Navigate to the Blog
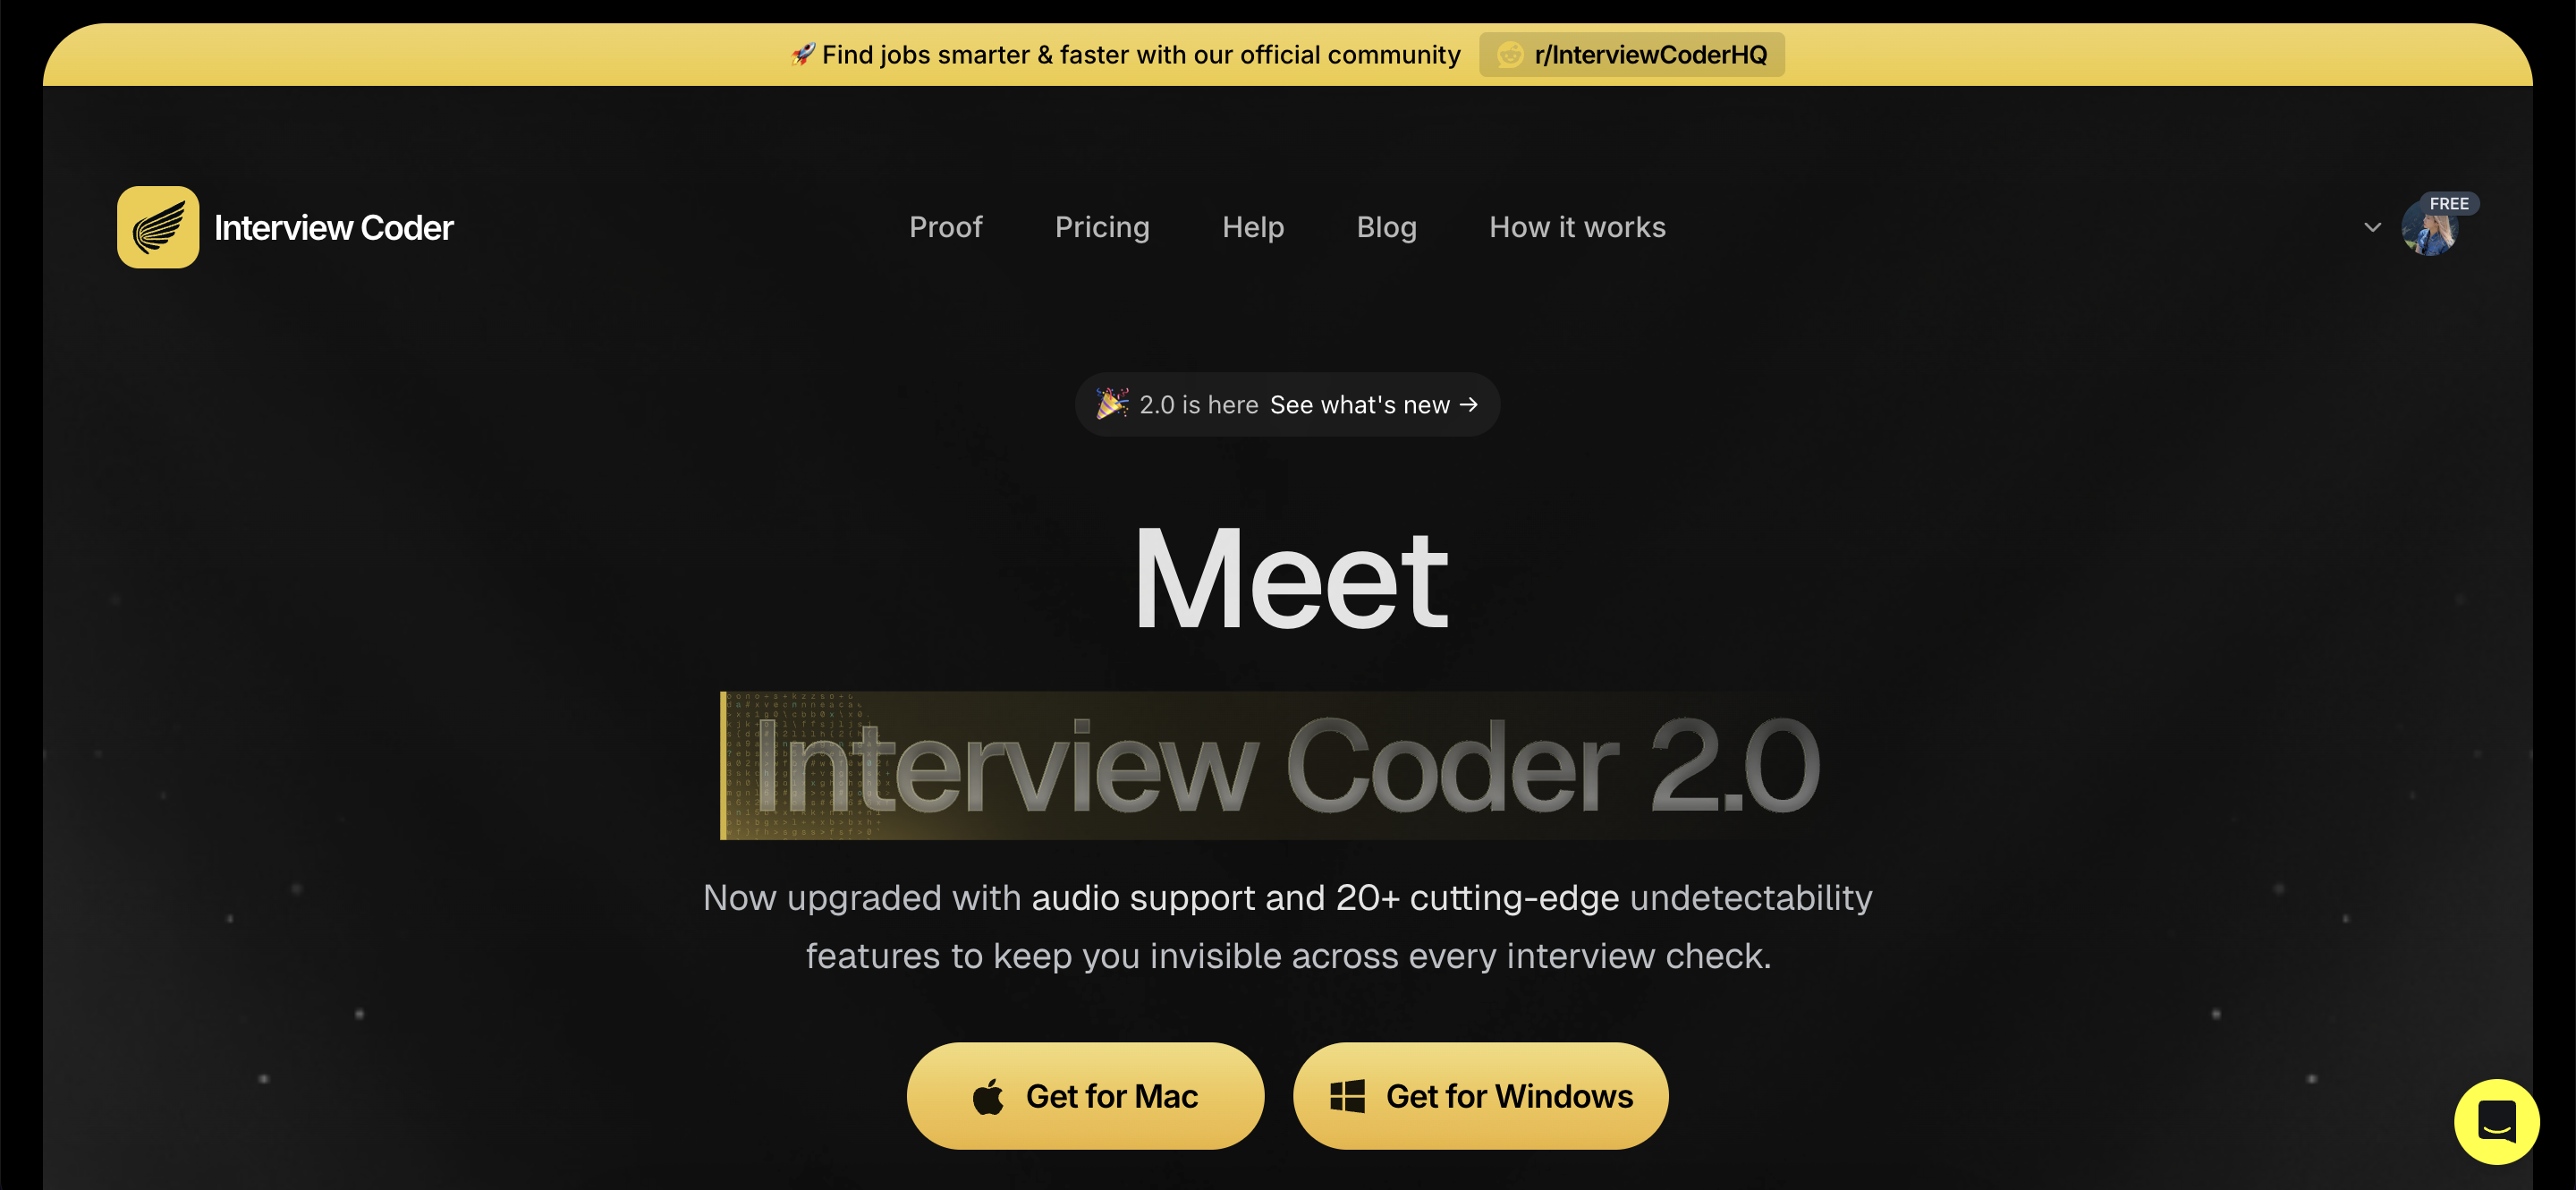Image resolution: width=2576 pixels, height=1190 pixels. point(1386,227)
